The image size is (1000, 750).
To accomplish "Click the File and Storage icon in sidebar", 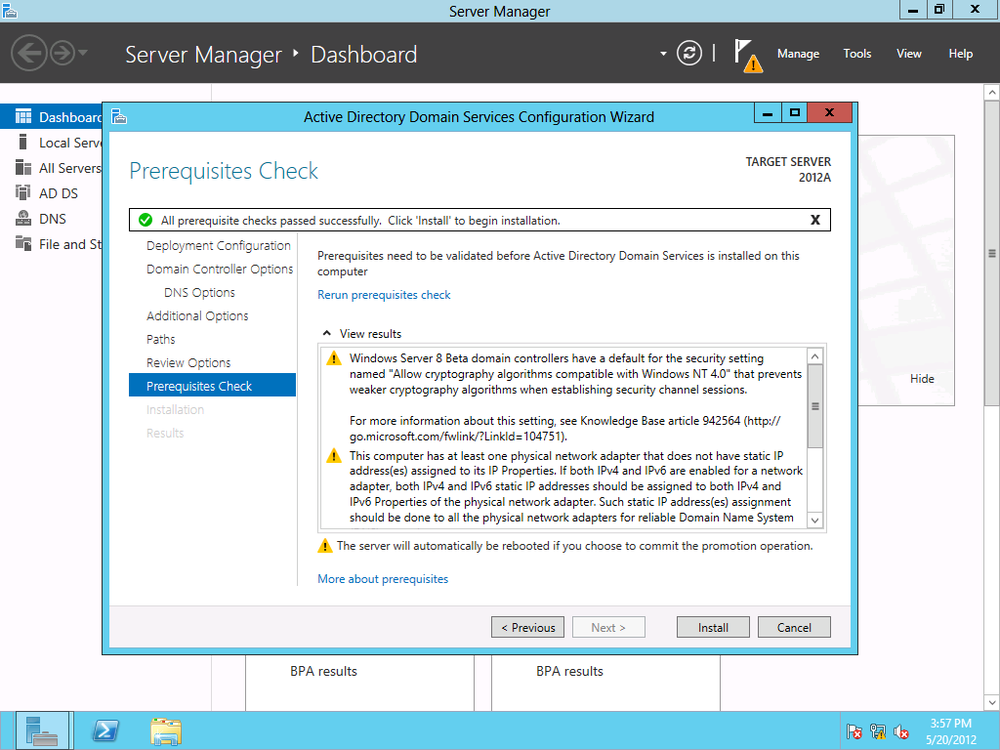I will coord(23,244).
